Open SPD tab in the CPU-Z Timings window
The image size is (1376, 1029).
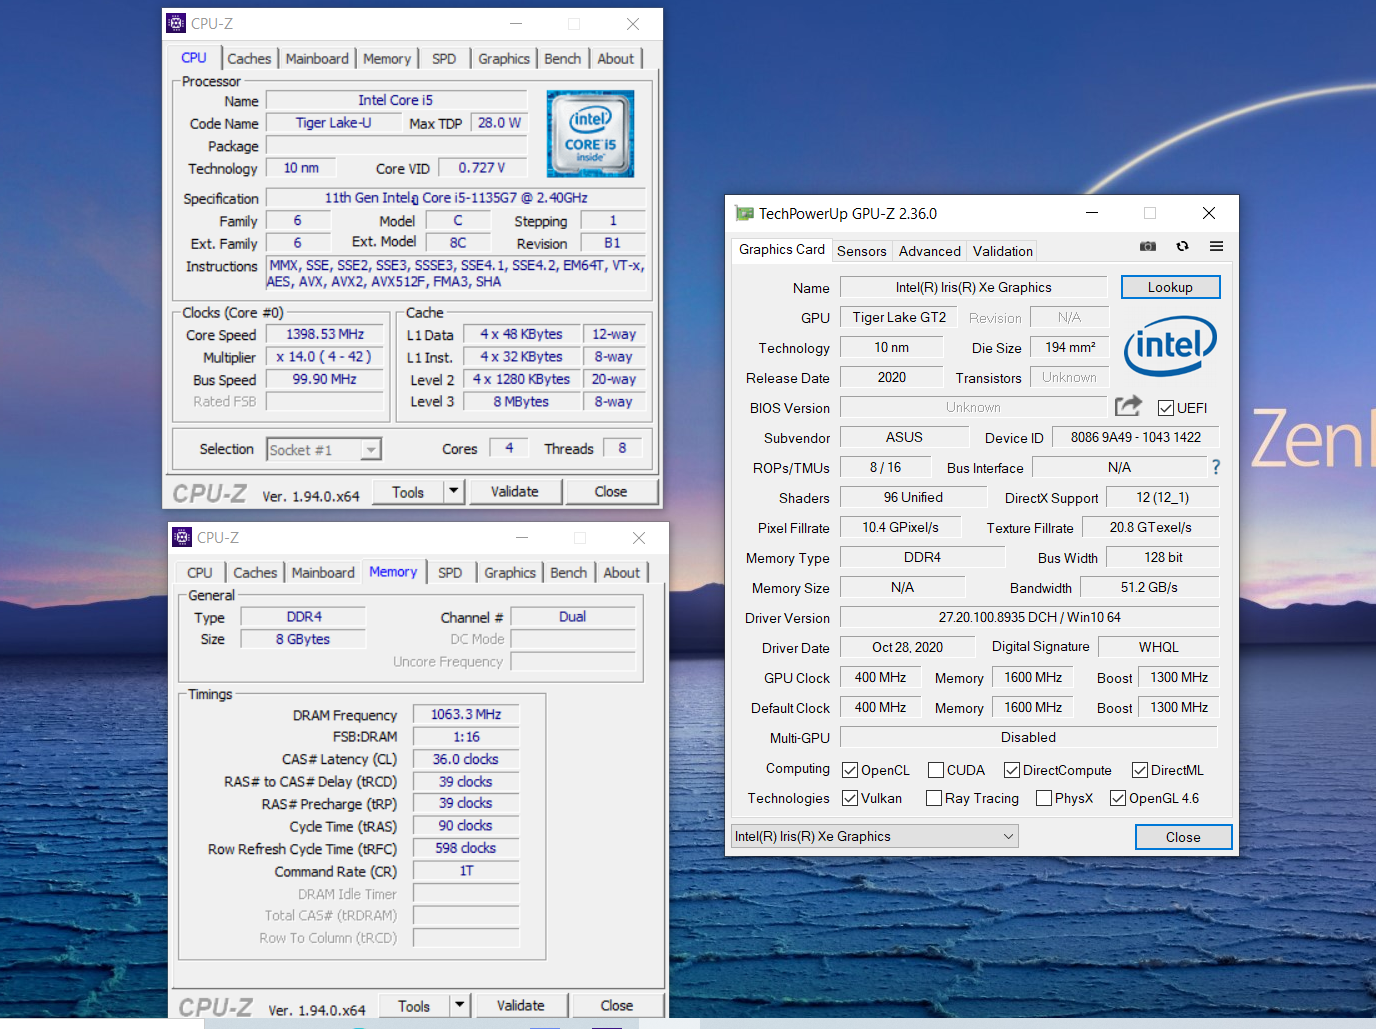coord(450,573)
